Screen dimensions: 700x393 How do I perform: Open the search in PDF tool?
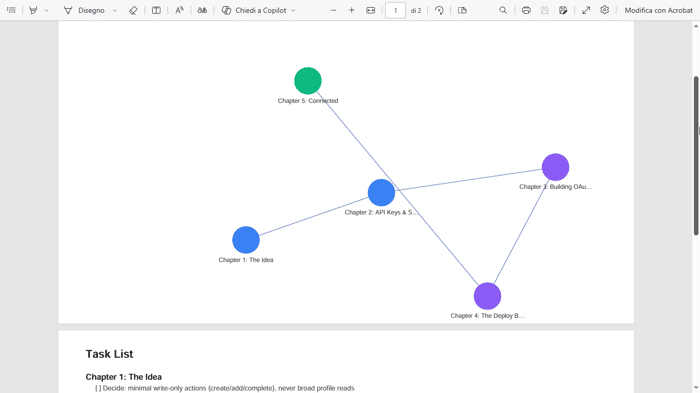tap(503, 10)
